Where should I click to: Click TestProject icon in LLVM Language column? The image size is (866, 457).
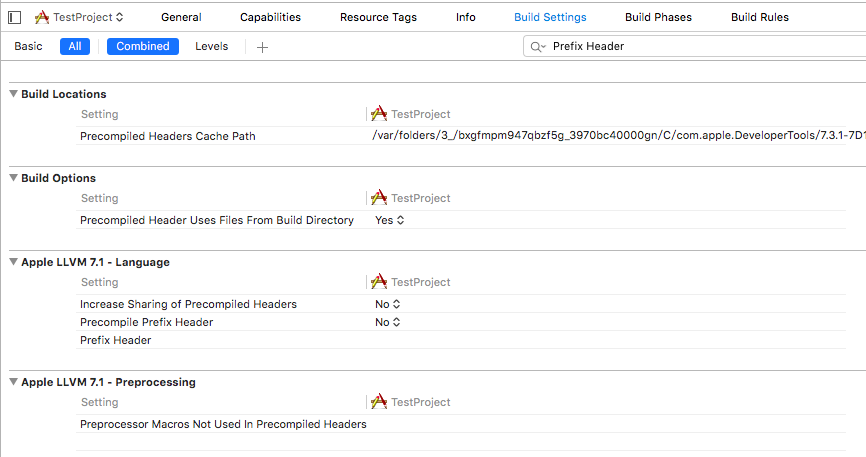[379, 282]
